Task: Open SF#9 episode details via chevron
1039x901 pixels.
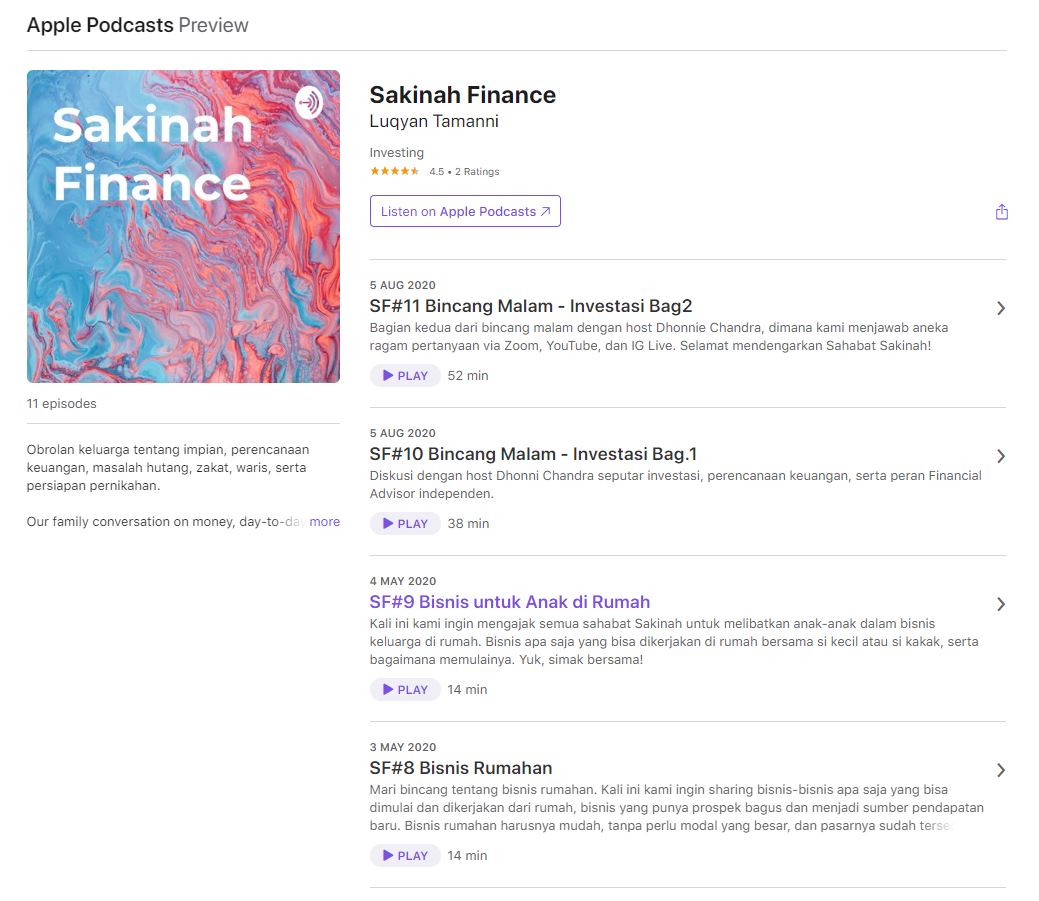Action: tap(1000, 604)
